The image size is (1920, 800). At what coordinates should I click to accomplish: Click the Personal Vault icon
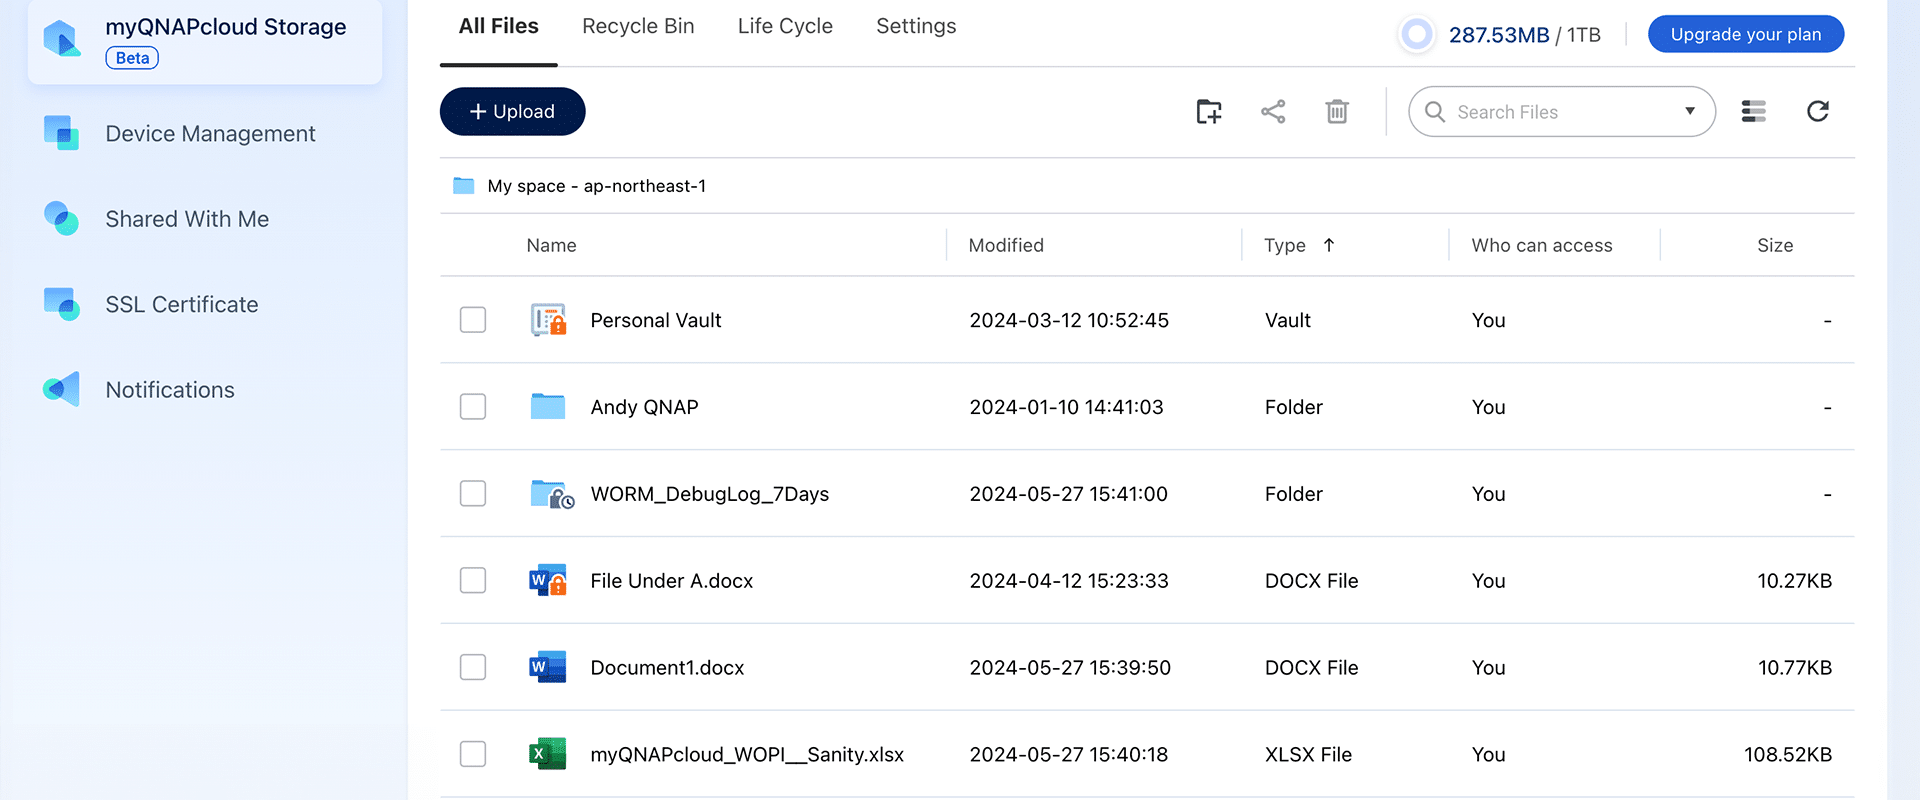548,320
